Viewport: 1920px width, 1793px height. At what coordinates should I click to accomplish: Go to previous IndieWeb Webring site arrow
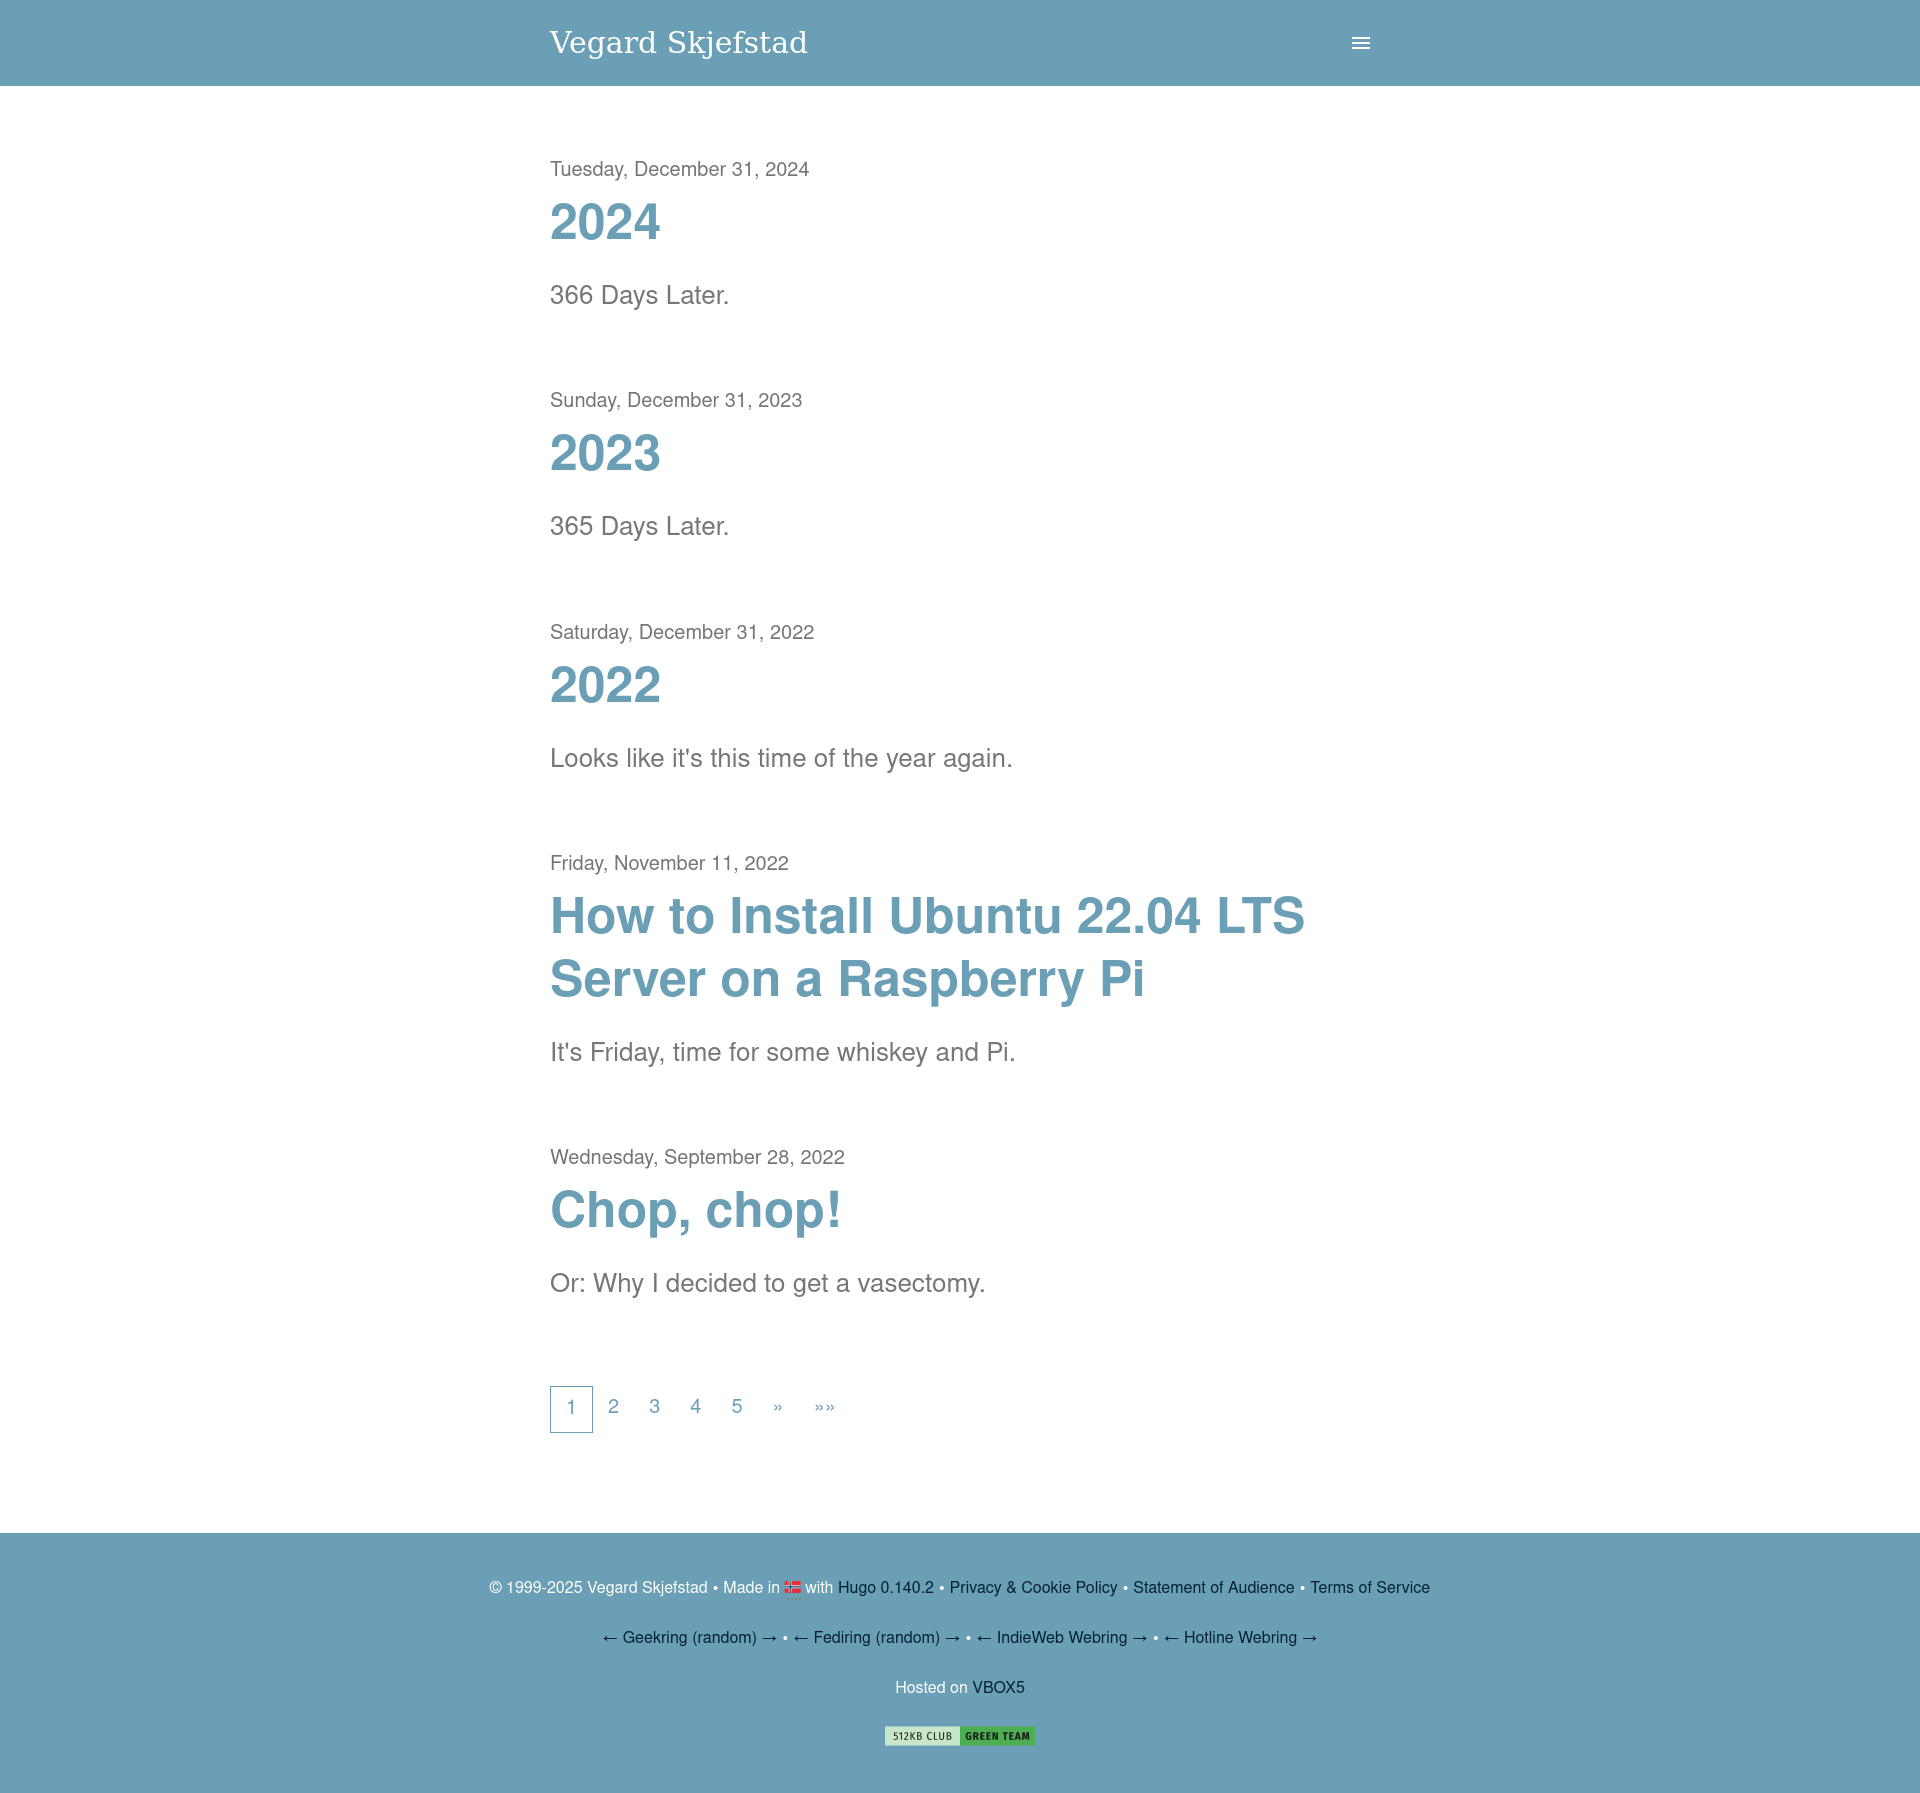click(984, 1638)
